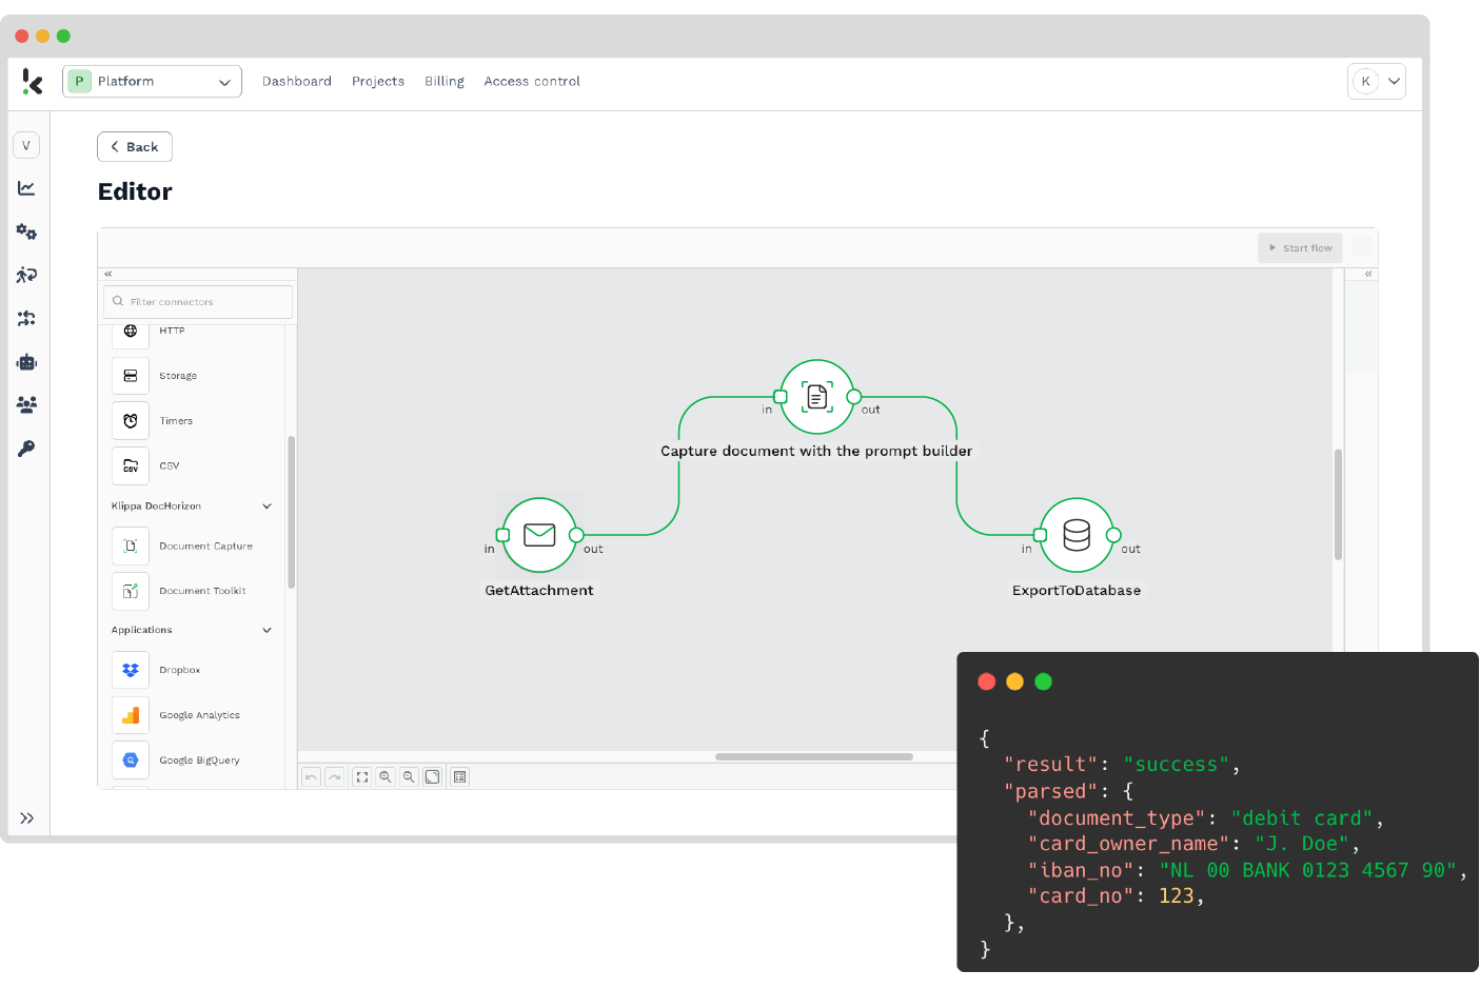Click the fit-to-view icon below the canvas
Viewport: 1480px width, 987px height.
click(x=361, y=776)
